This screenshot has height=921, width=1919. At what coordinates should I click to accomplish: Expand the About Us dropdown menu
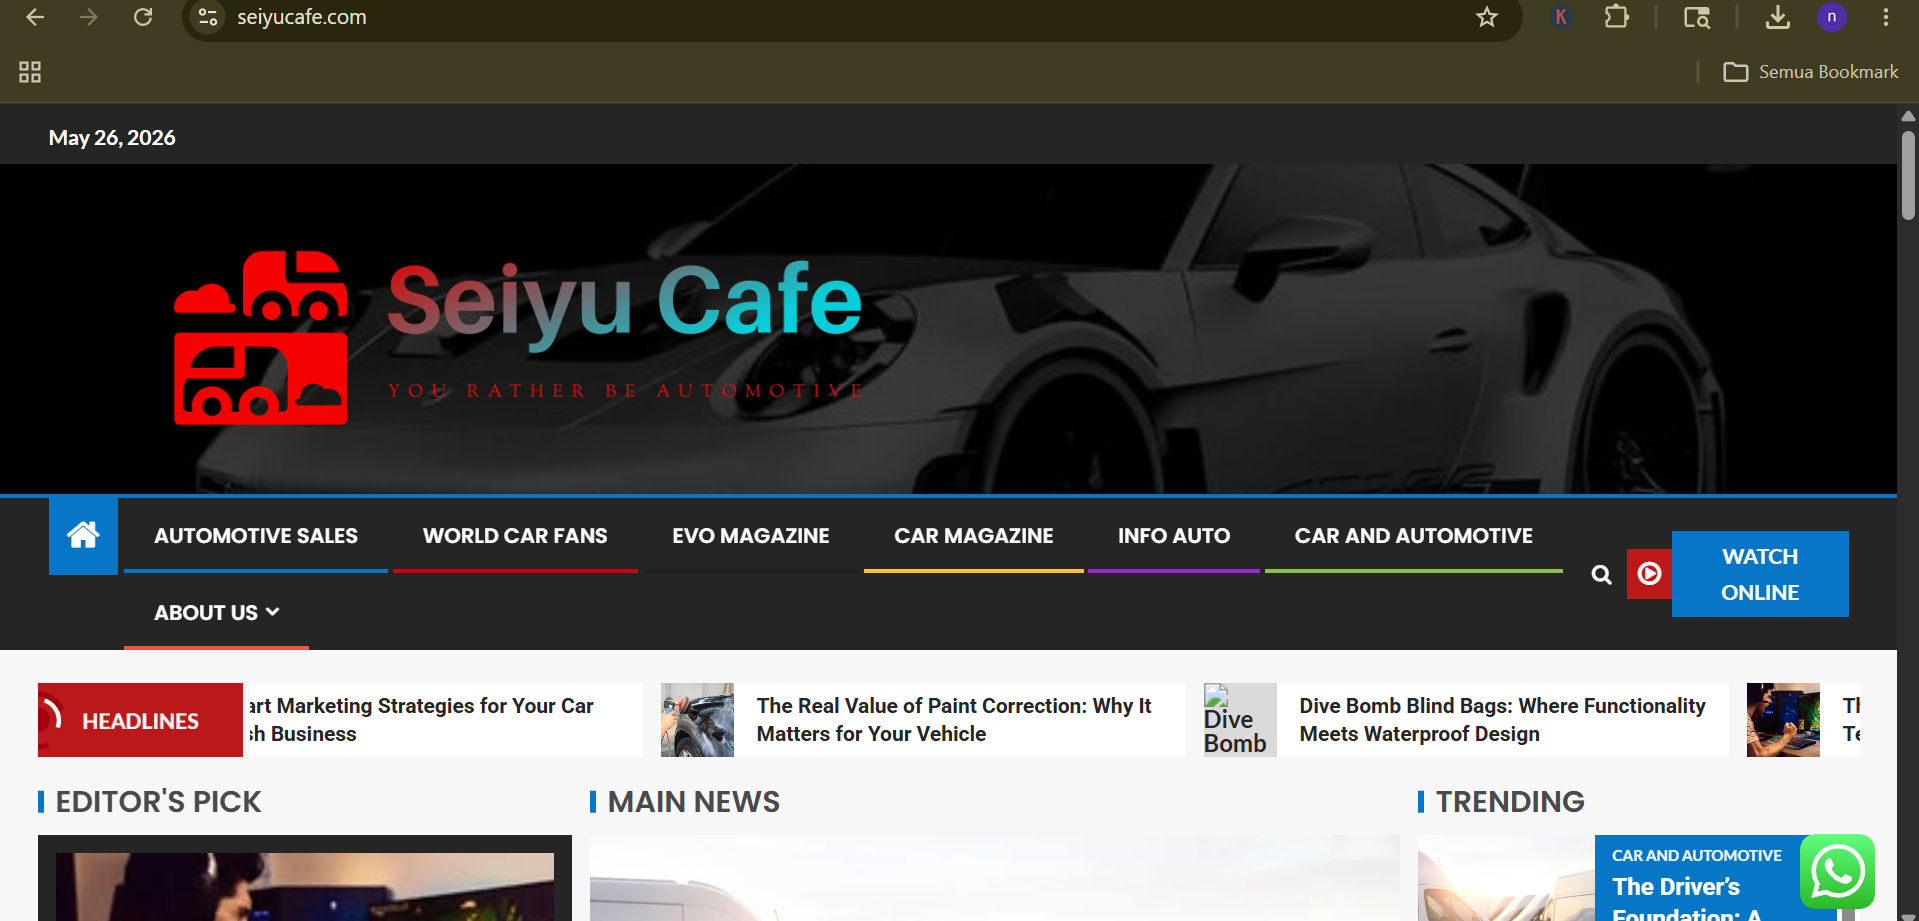click(x=216, y=613)
